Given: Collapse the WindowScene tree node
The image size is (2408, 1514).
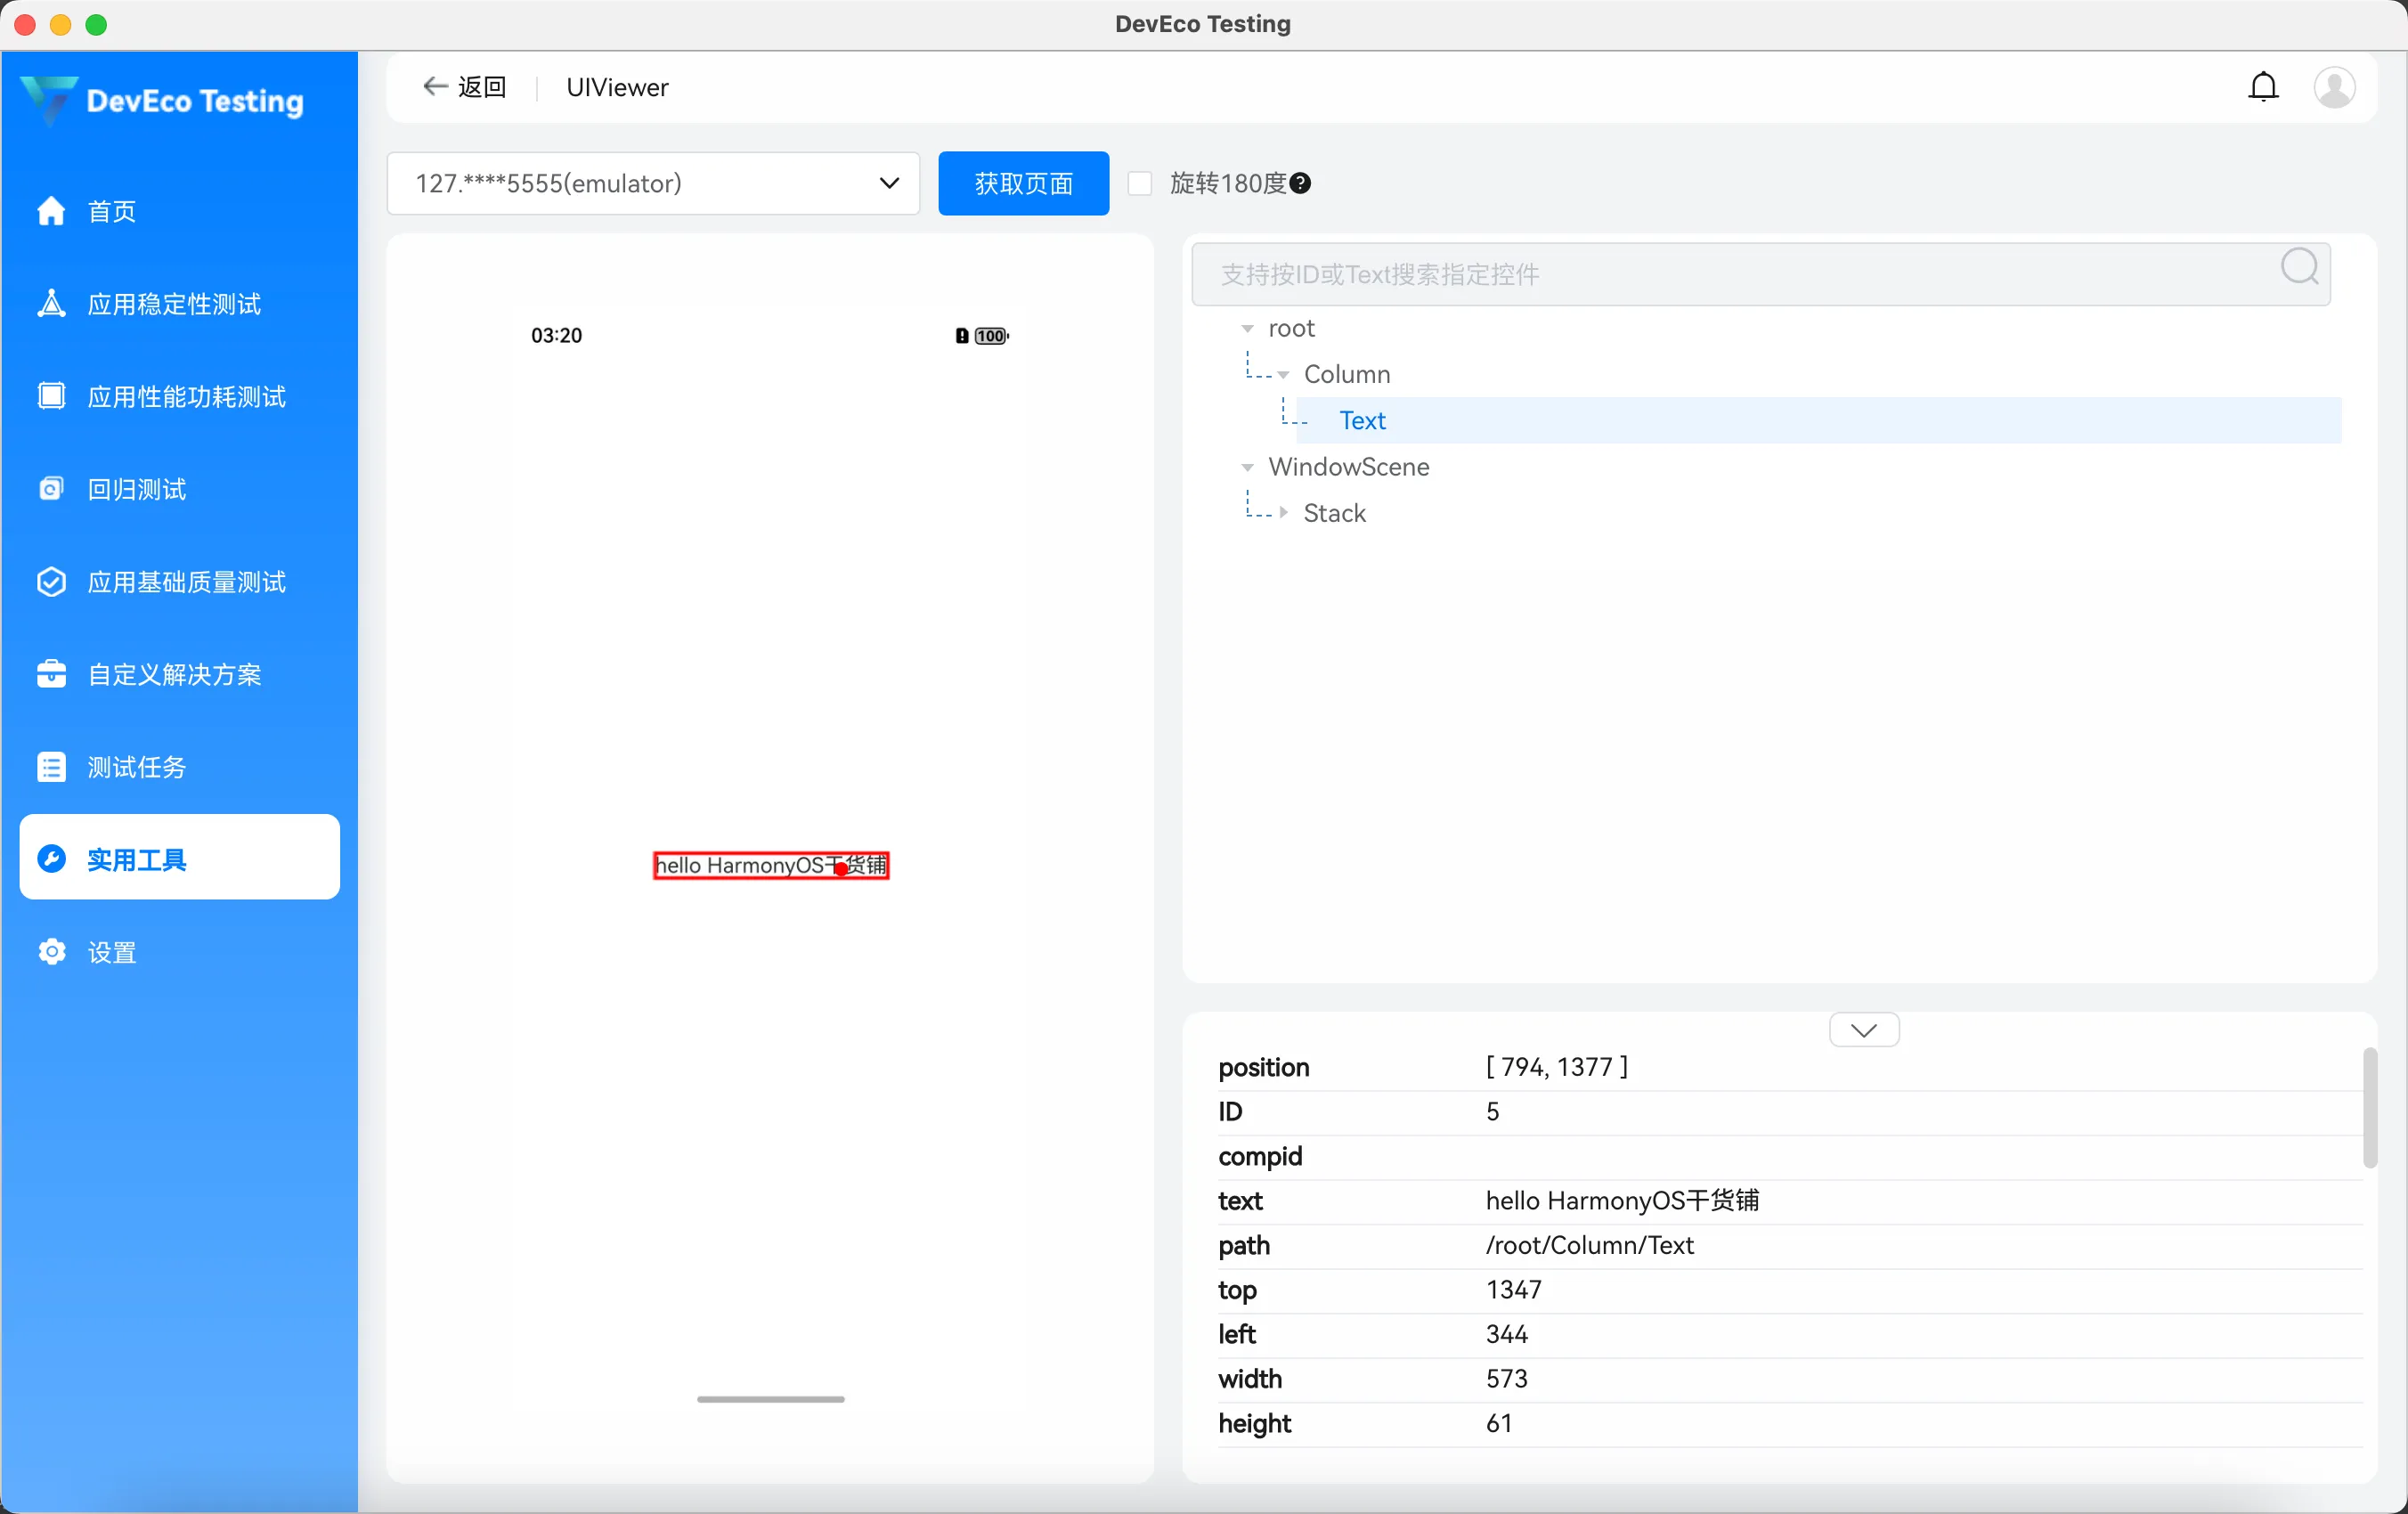Looking at the screenshot, I should pos(1247,467).
